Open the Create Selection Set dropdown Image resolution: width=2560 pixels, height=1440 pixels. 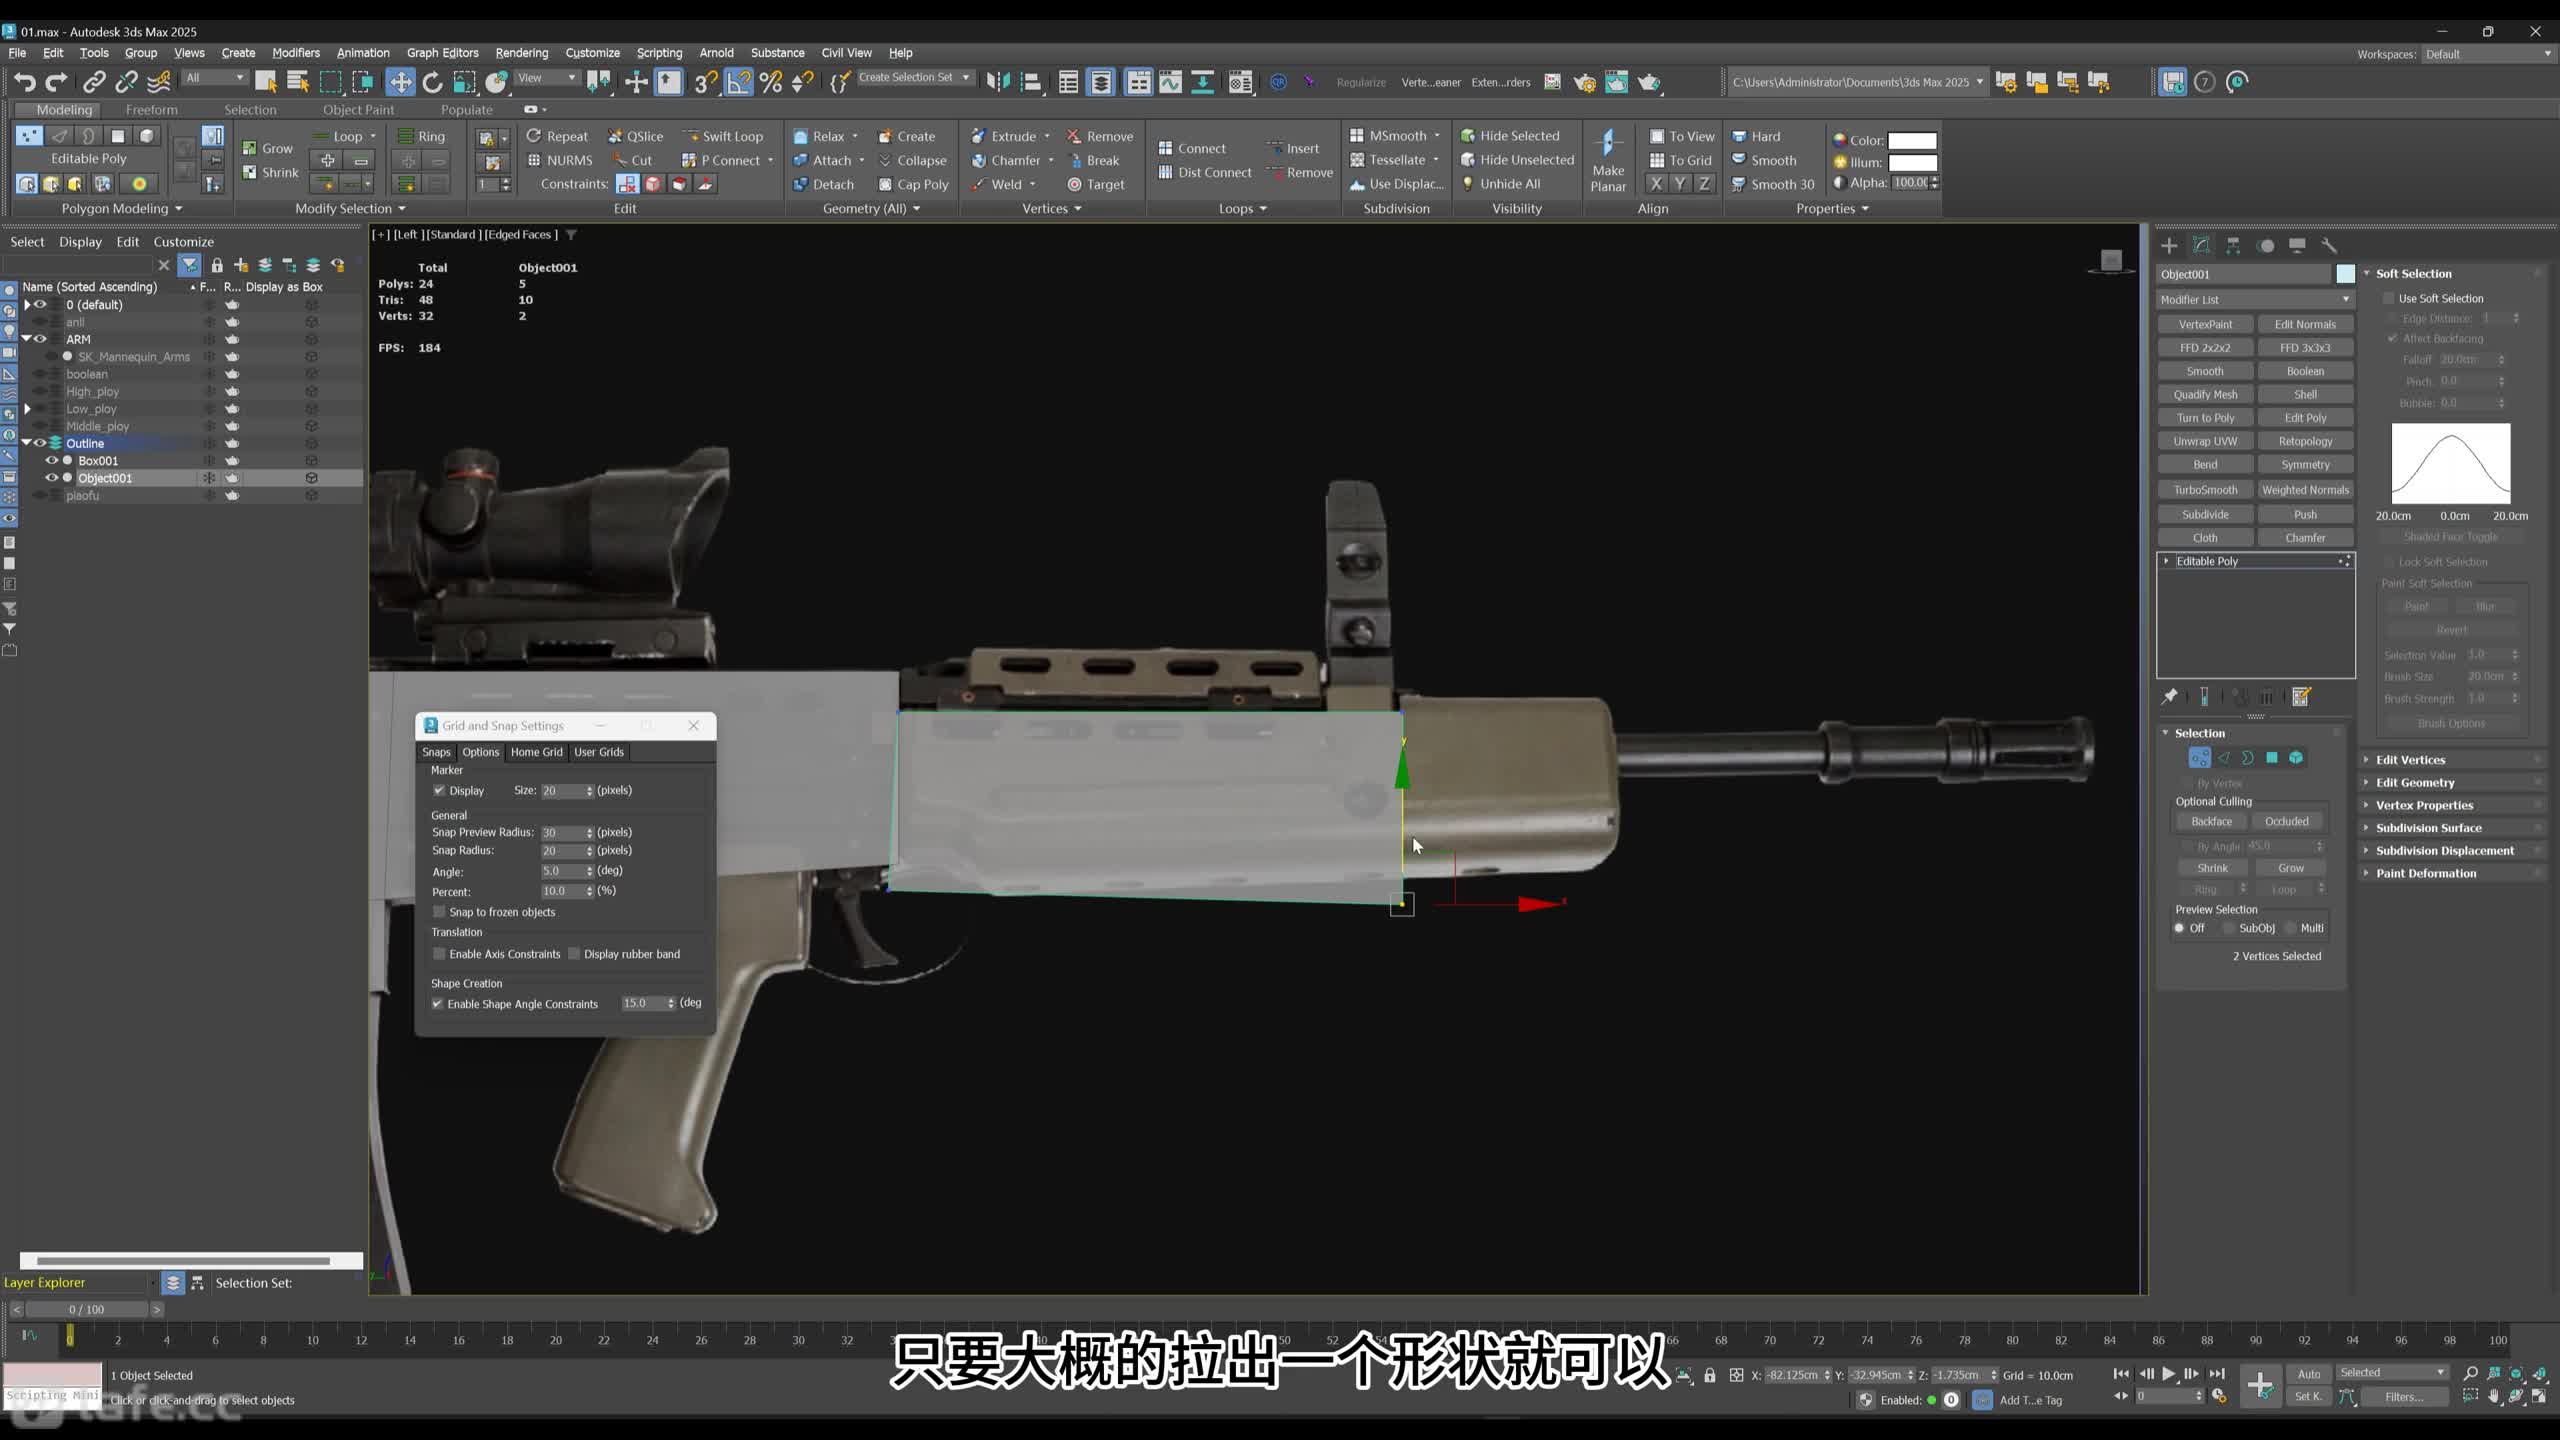[x=914, y=78]
